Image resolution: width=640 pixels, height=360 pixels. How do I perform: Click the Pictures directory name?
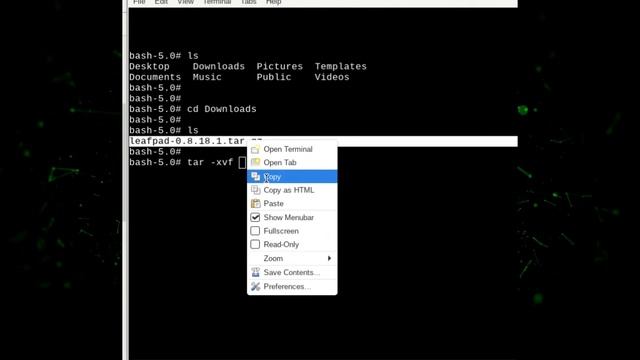(280, 67)
